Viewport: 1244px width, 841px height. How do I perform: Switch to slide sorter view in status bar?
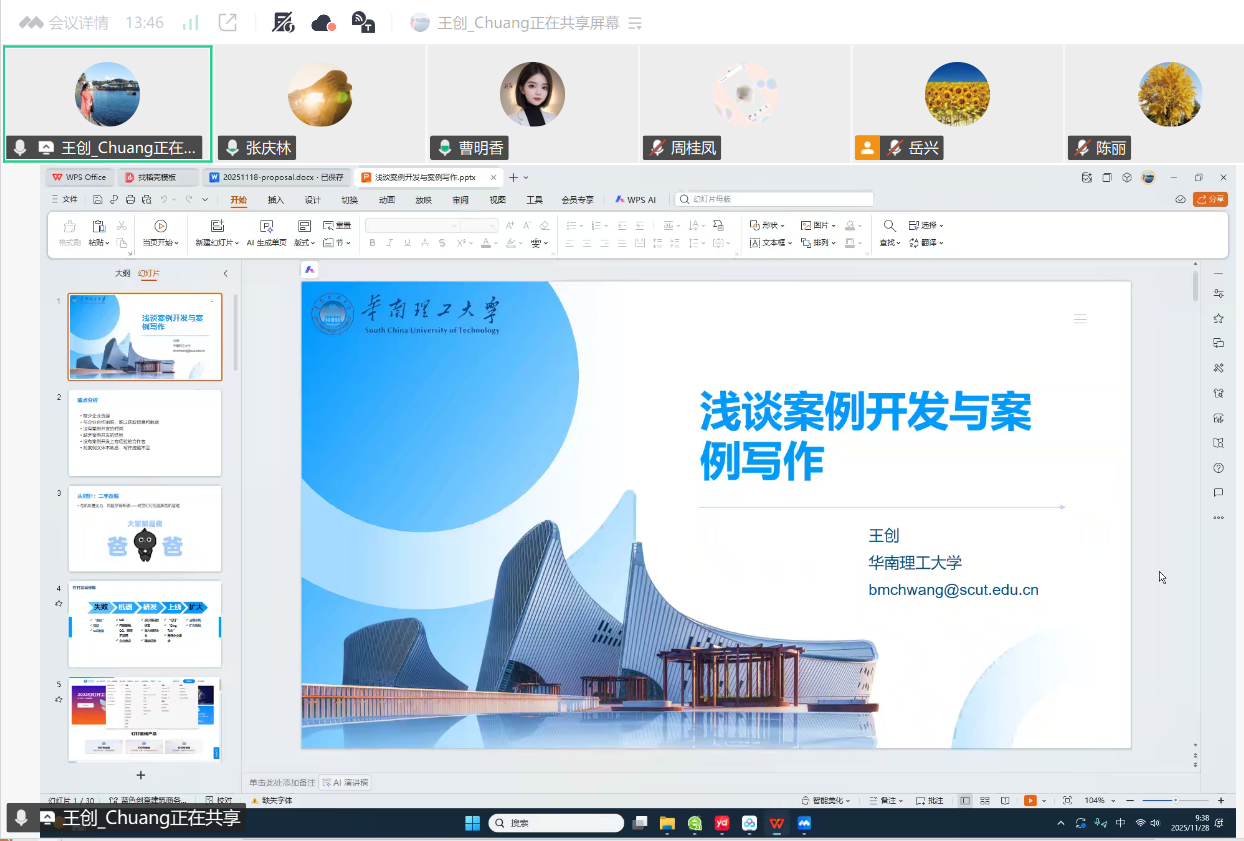click(x=985, y=800)
